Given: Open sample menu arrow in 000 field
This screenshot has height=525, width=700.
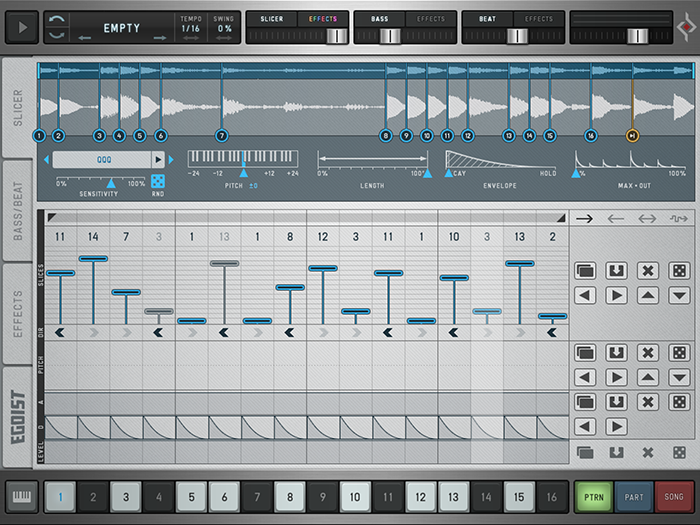Looking at the screenshot, I should pyautogui.click(x=158, y=159).
